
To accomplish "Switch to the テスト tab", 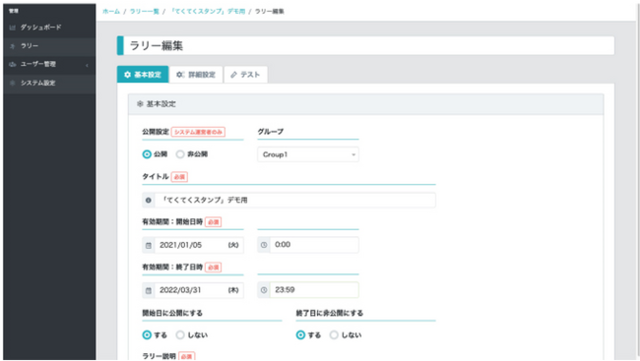I will [x=246, y=75].
